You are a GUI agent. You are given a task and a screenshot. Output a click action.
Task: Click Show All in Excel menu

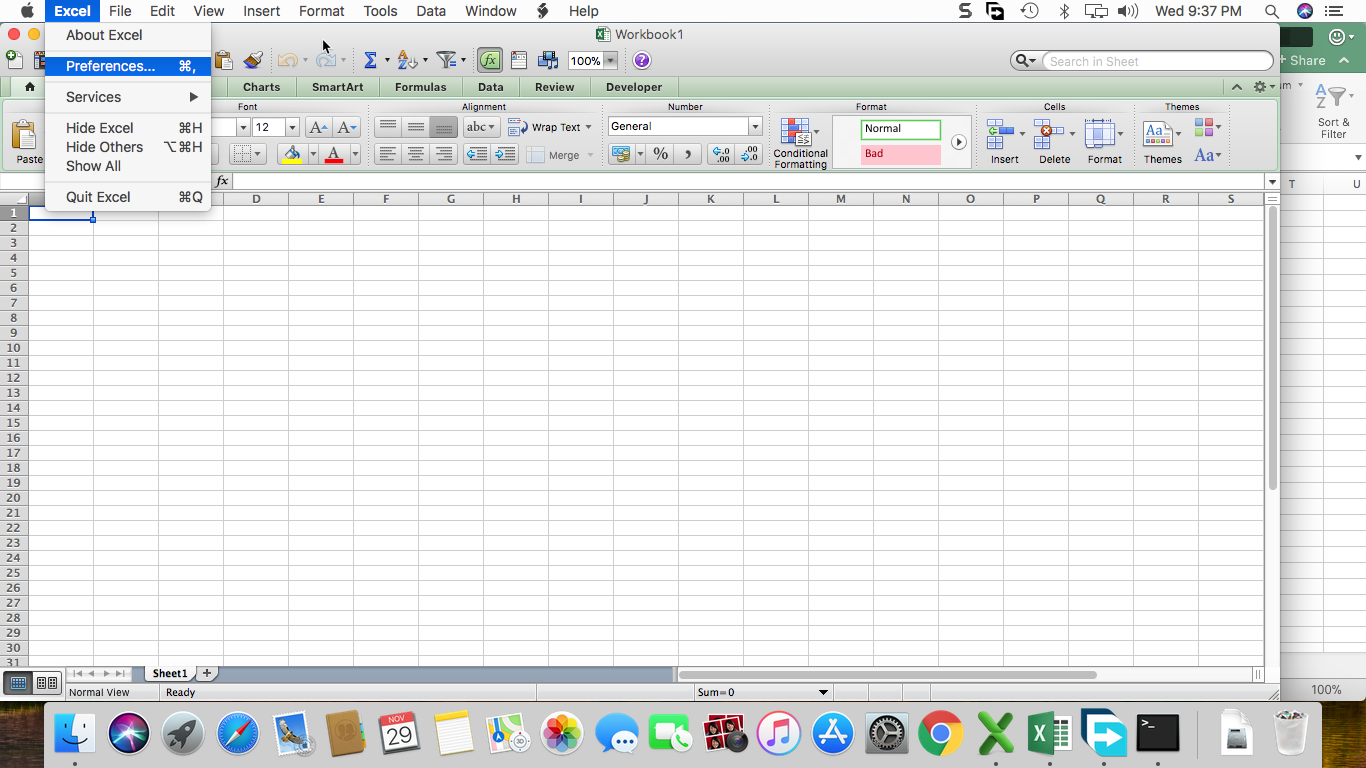click(128, 166)
